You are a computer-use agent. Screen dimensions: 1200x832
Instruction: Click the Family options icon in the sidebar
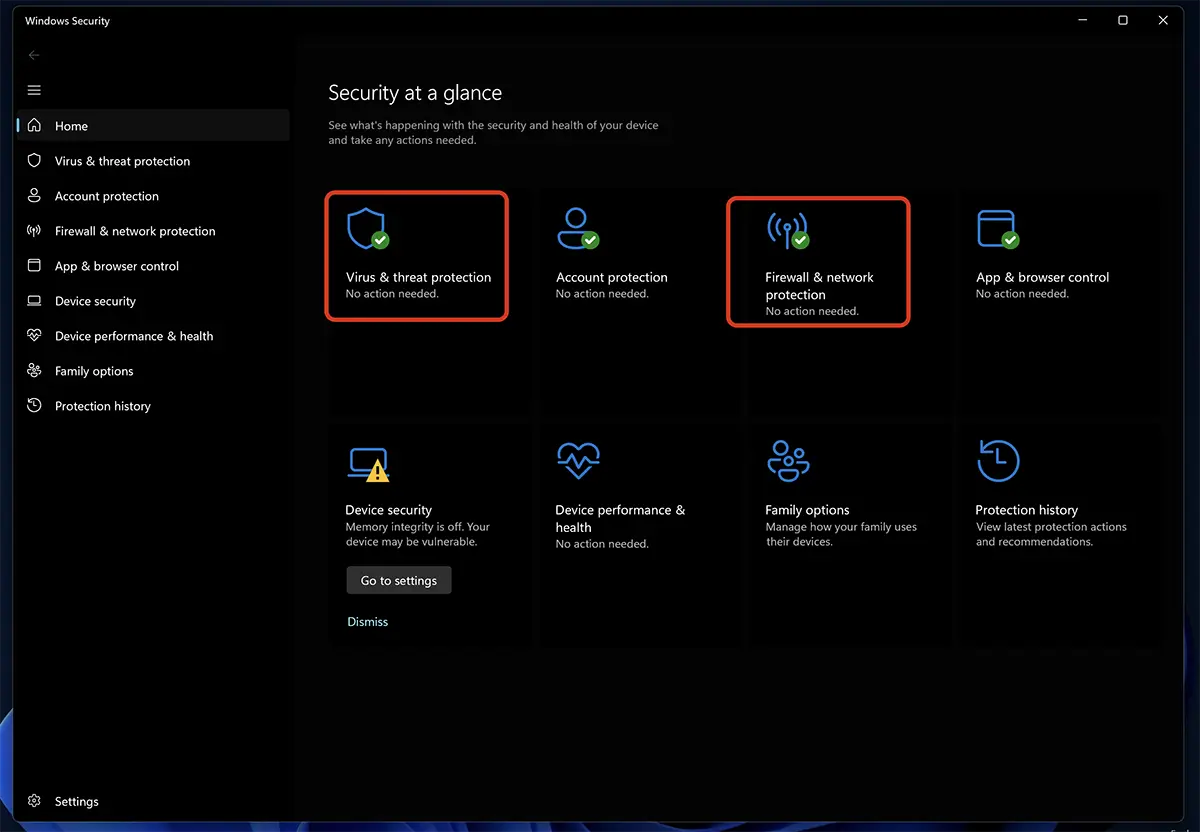(x=35, y=371)
